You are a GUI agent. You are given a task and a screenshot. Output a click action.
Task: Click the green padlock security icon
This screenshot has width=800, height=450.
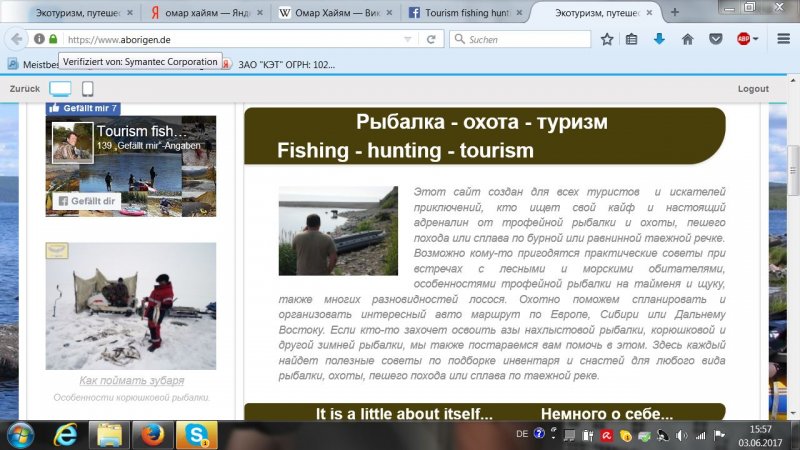(53, 39)
